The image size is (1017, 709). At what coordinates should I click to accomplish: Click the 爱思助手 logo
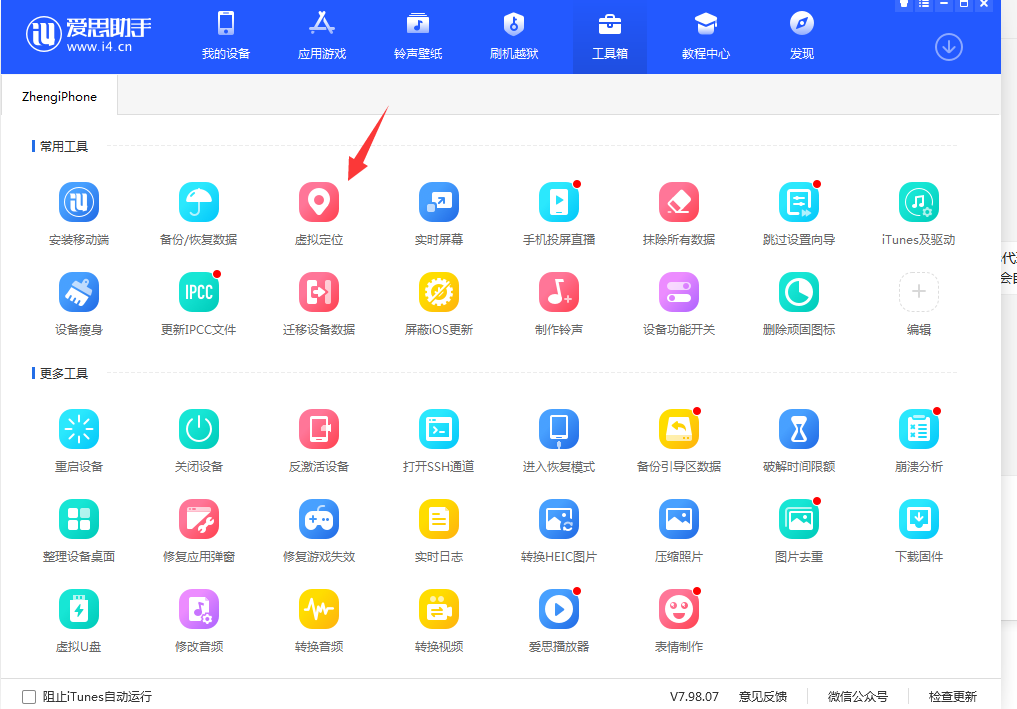[x=88, y=34]
